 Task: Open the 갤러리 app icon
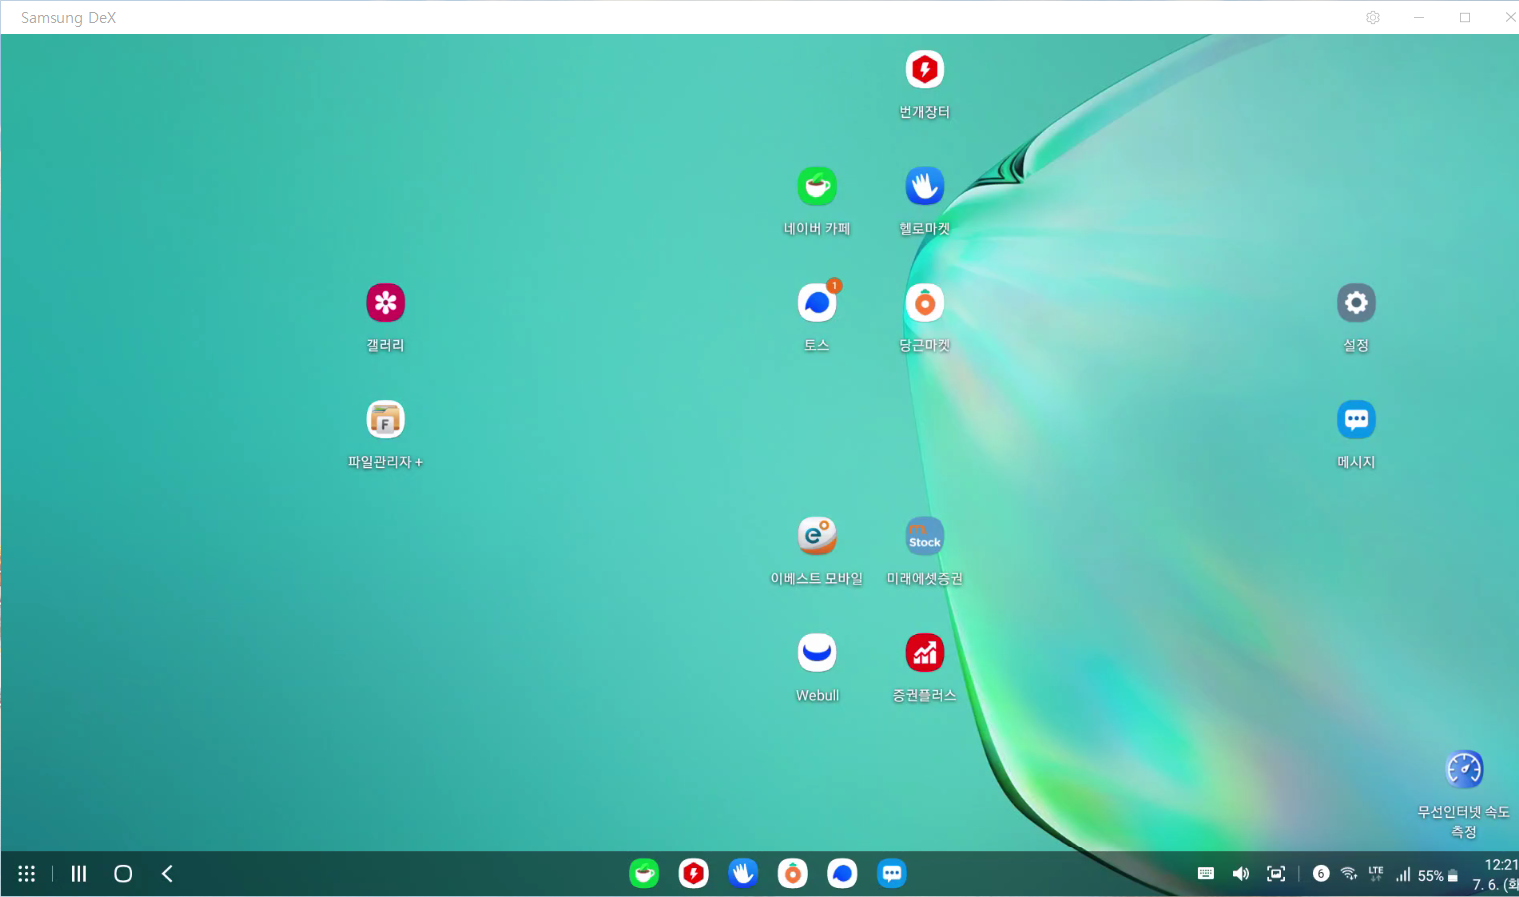point(385,303)
